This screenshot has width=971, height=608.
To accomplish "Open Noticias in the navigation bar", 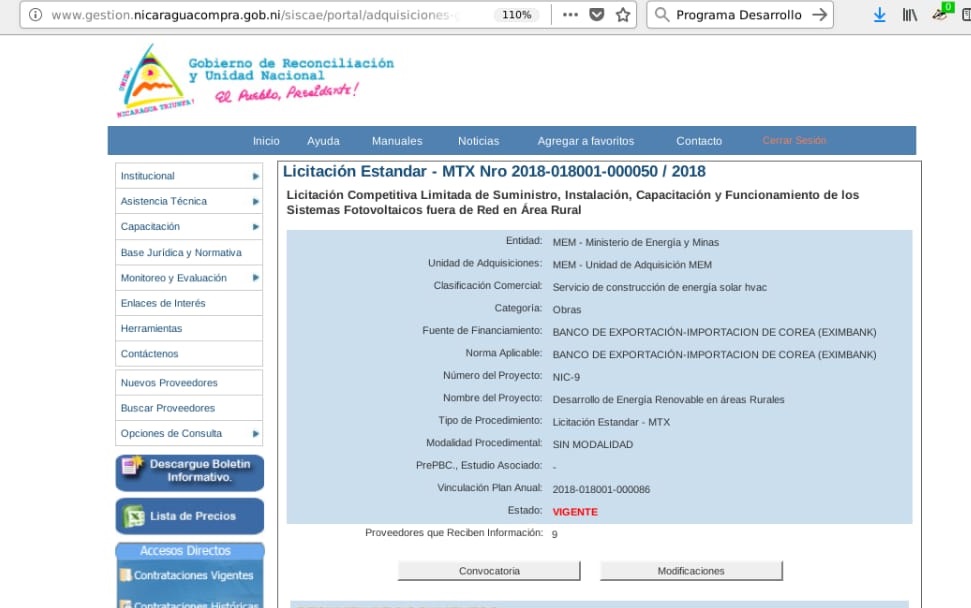I will click(479, 141).
